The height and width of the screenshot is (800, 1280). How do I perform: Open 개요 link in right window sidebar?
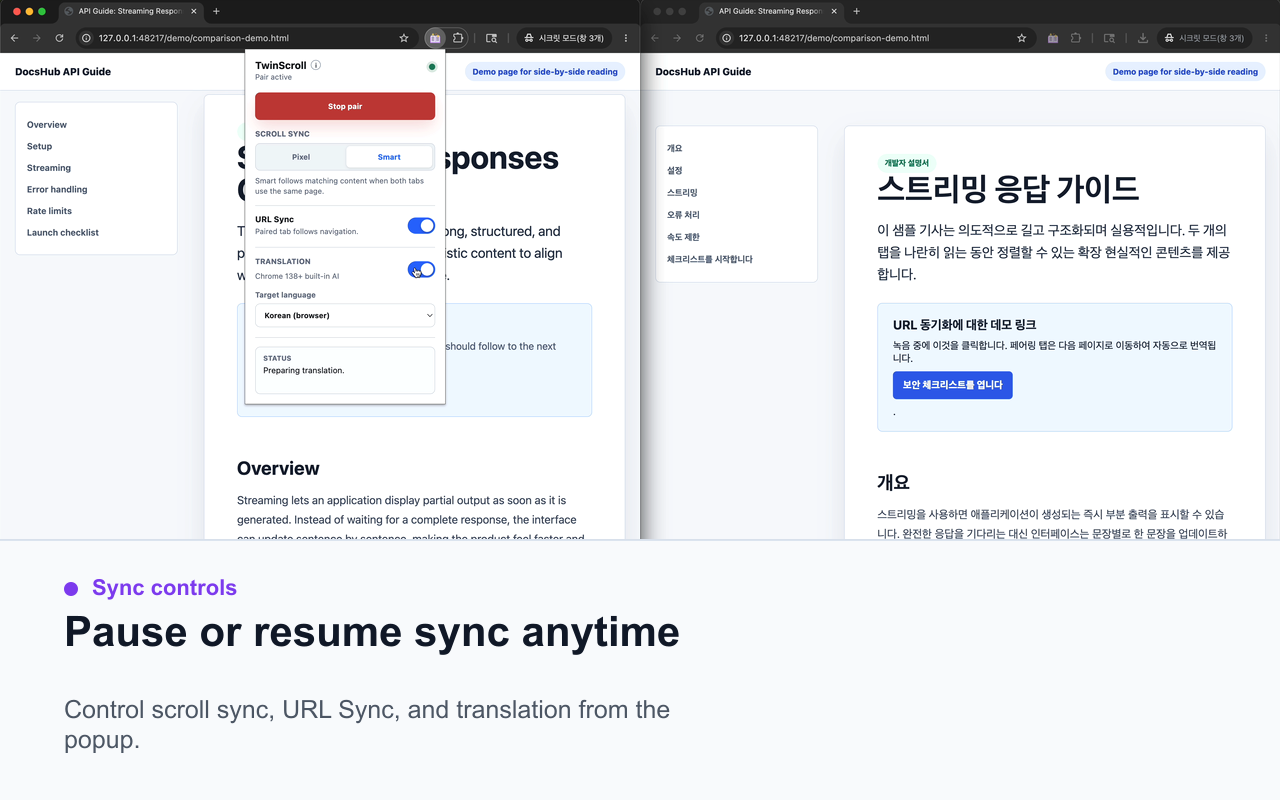tap(675, 148)
